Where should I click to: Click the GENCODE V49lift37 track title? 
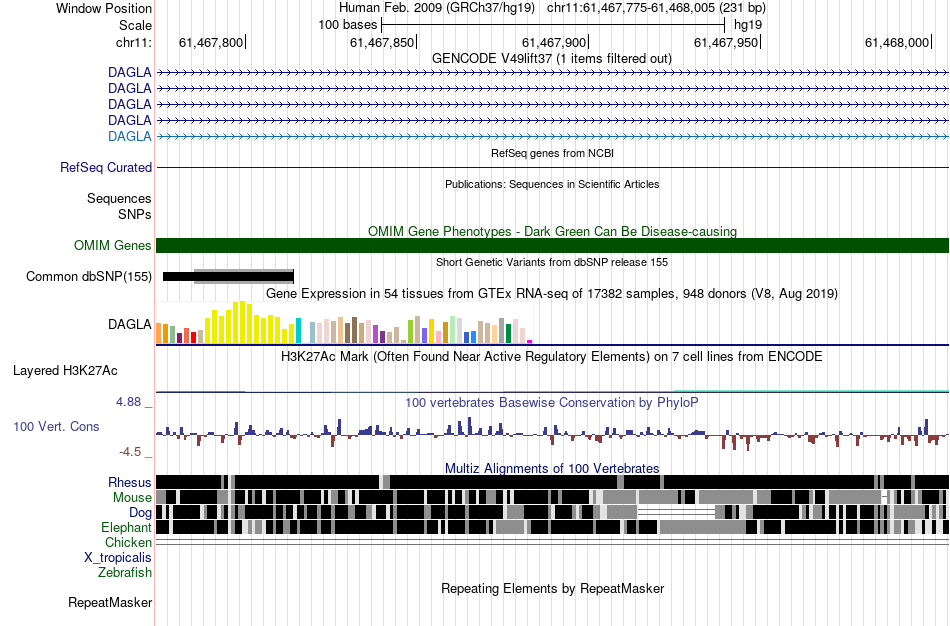pos(552,59)
